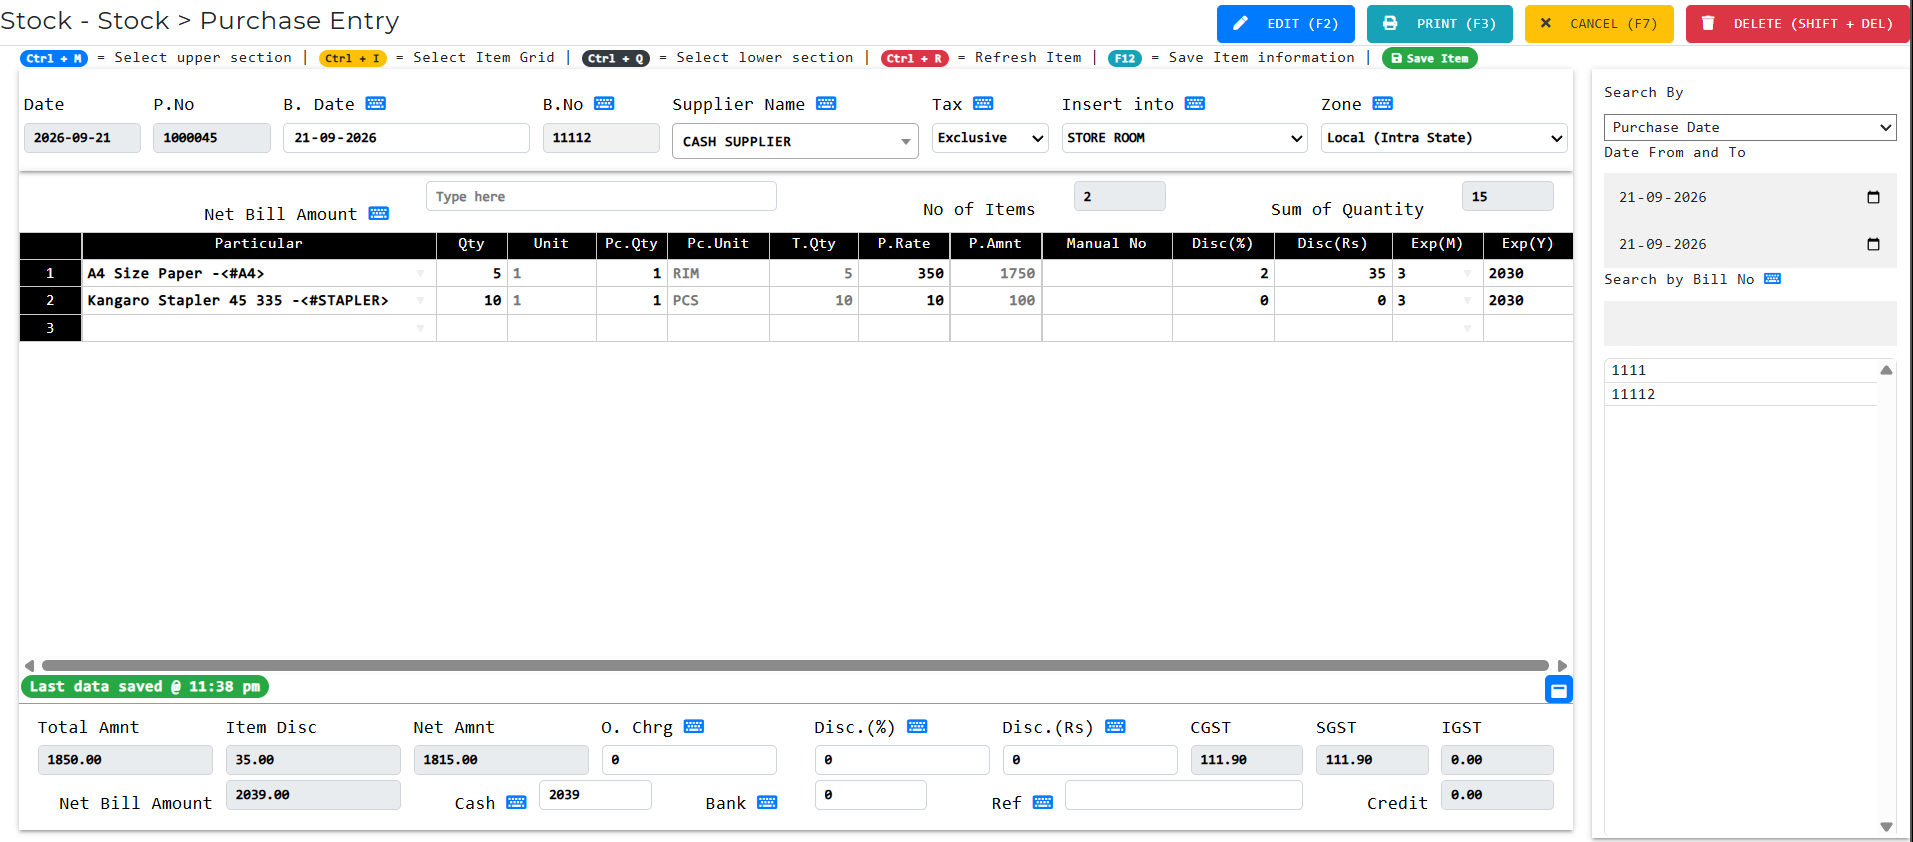Click the PRINT (F3) button
The image size is (1913, 842).
1440,24
